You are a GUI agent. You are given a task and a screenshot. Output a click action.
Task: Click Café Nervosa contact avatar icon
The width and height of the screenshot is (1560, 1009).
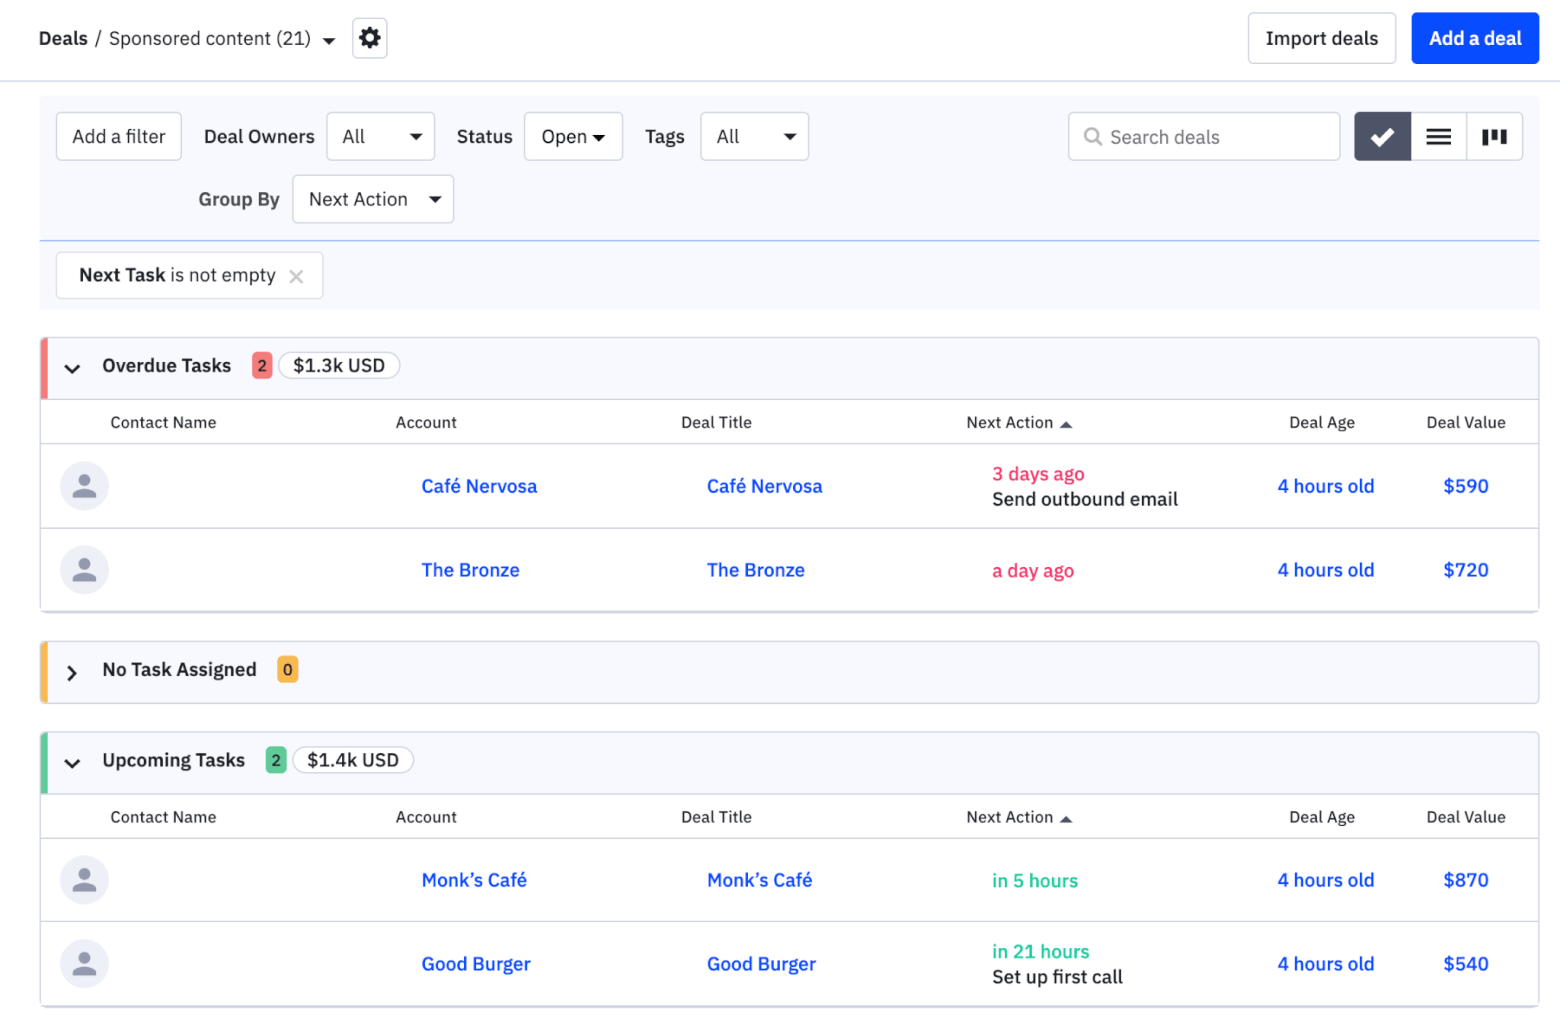click(85, 486)
